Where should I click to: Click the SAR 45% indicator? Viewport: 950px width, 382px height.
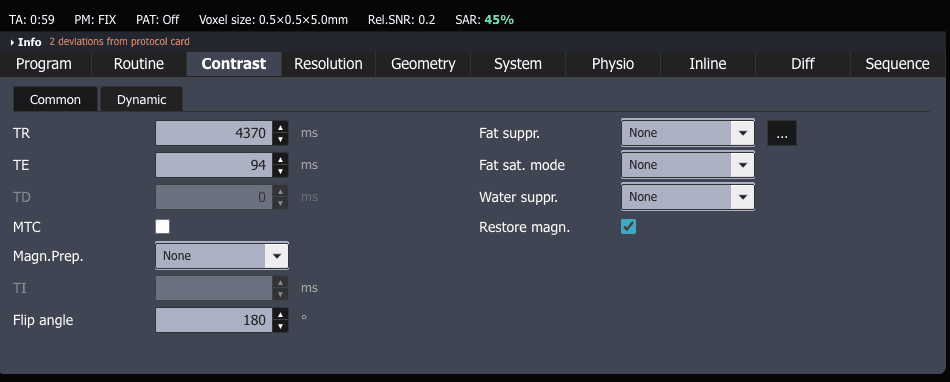(484, 20)
